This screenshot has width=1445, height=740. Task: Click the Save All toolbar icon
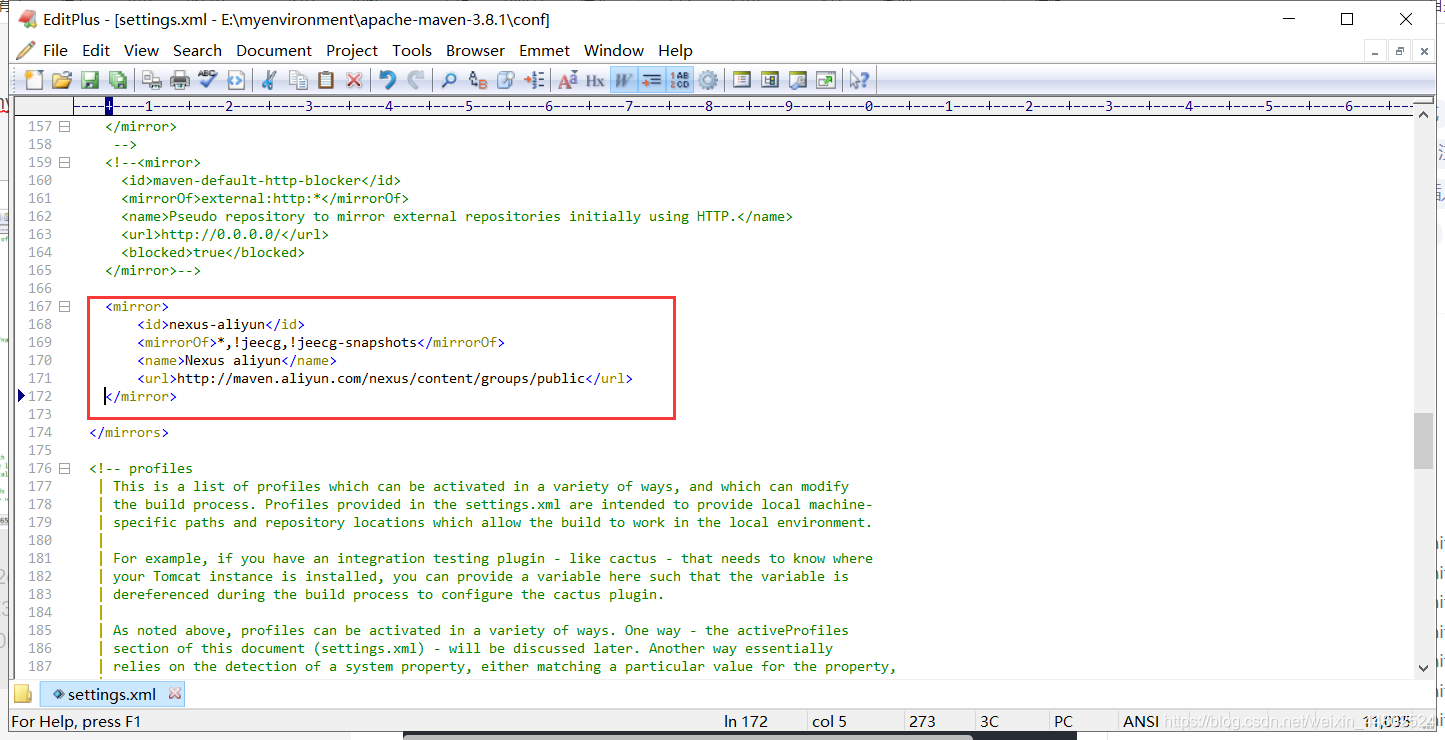pyautogui.click(x=118, y=80)
